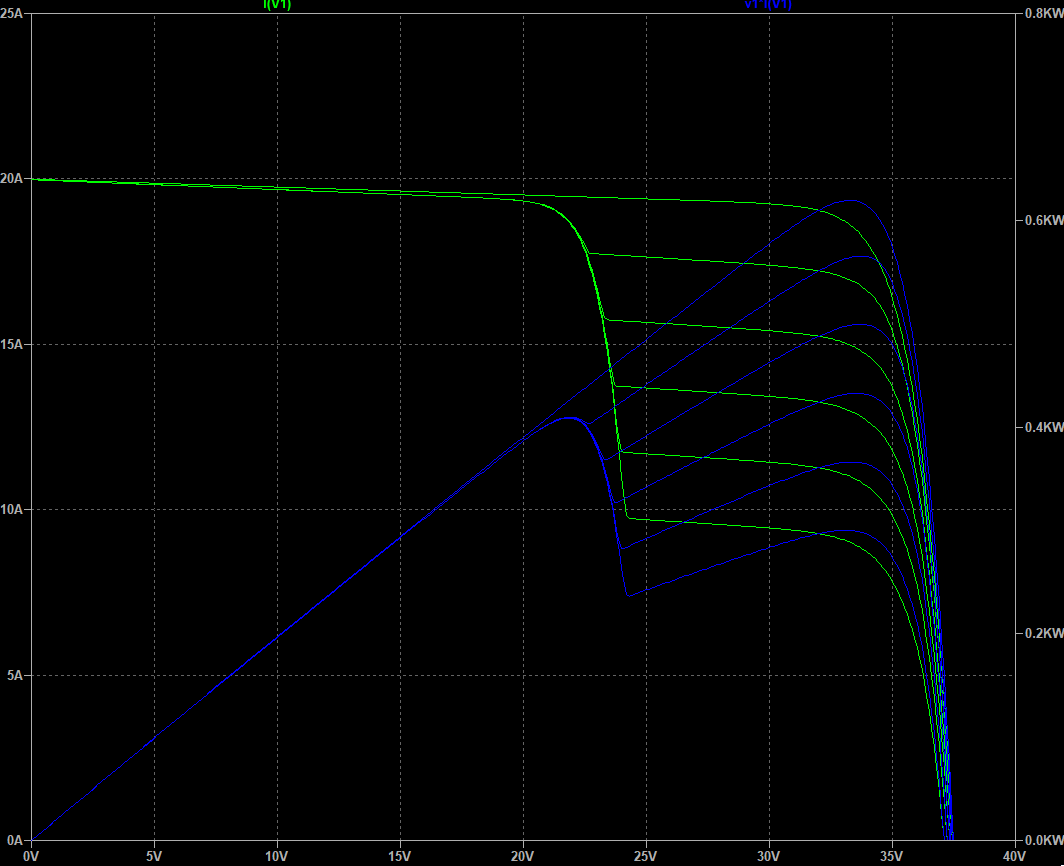This screenshot has height=866, width=1064.
Task: Click the 0.2KW label on power axis
Action: (x=1041, y=634)
